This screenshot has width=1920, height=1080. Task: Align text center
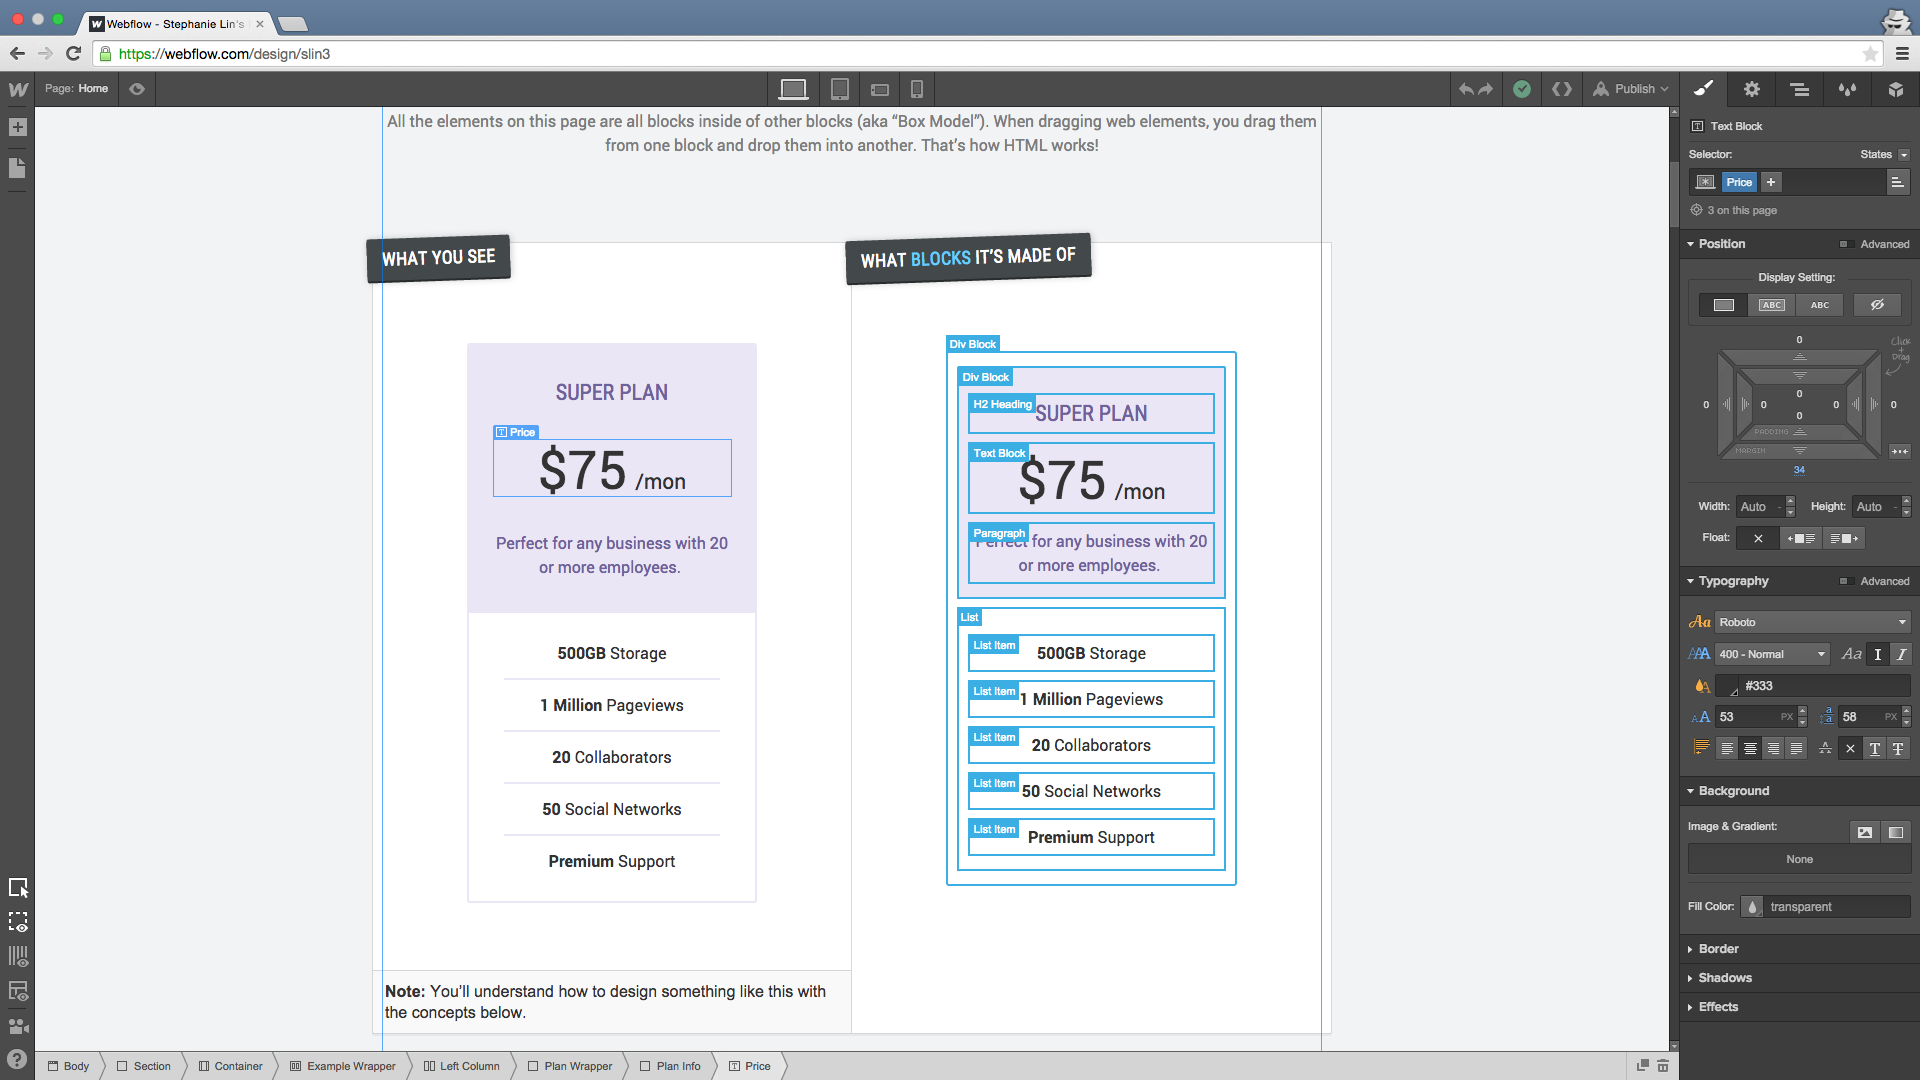click(x=1750, y=749)
